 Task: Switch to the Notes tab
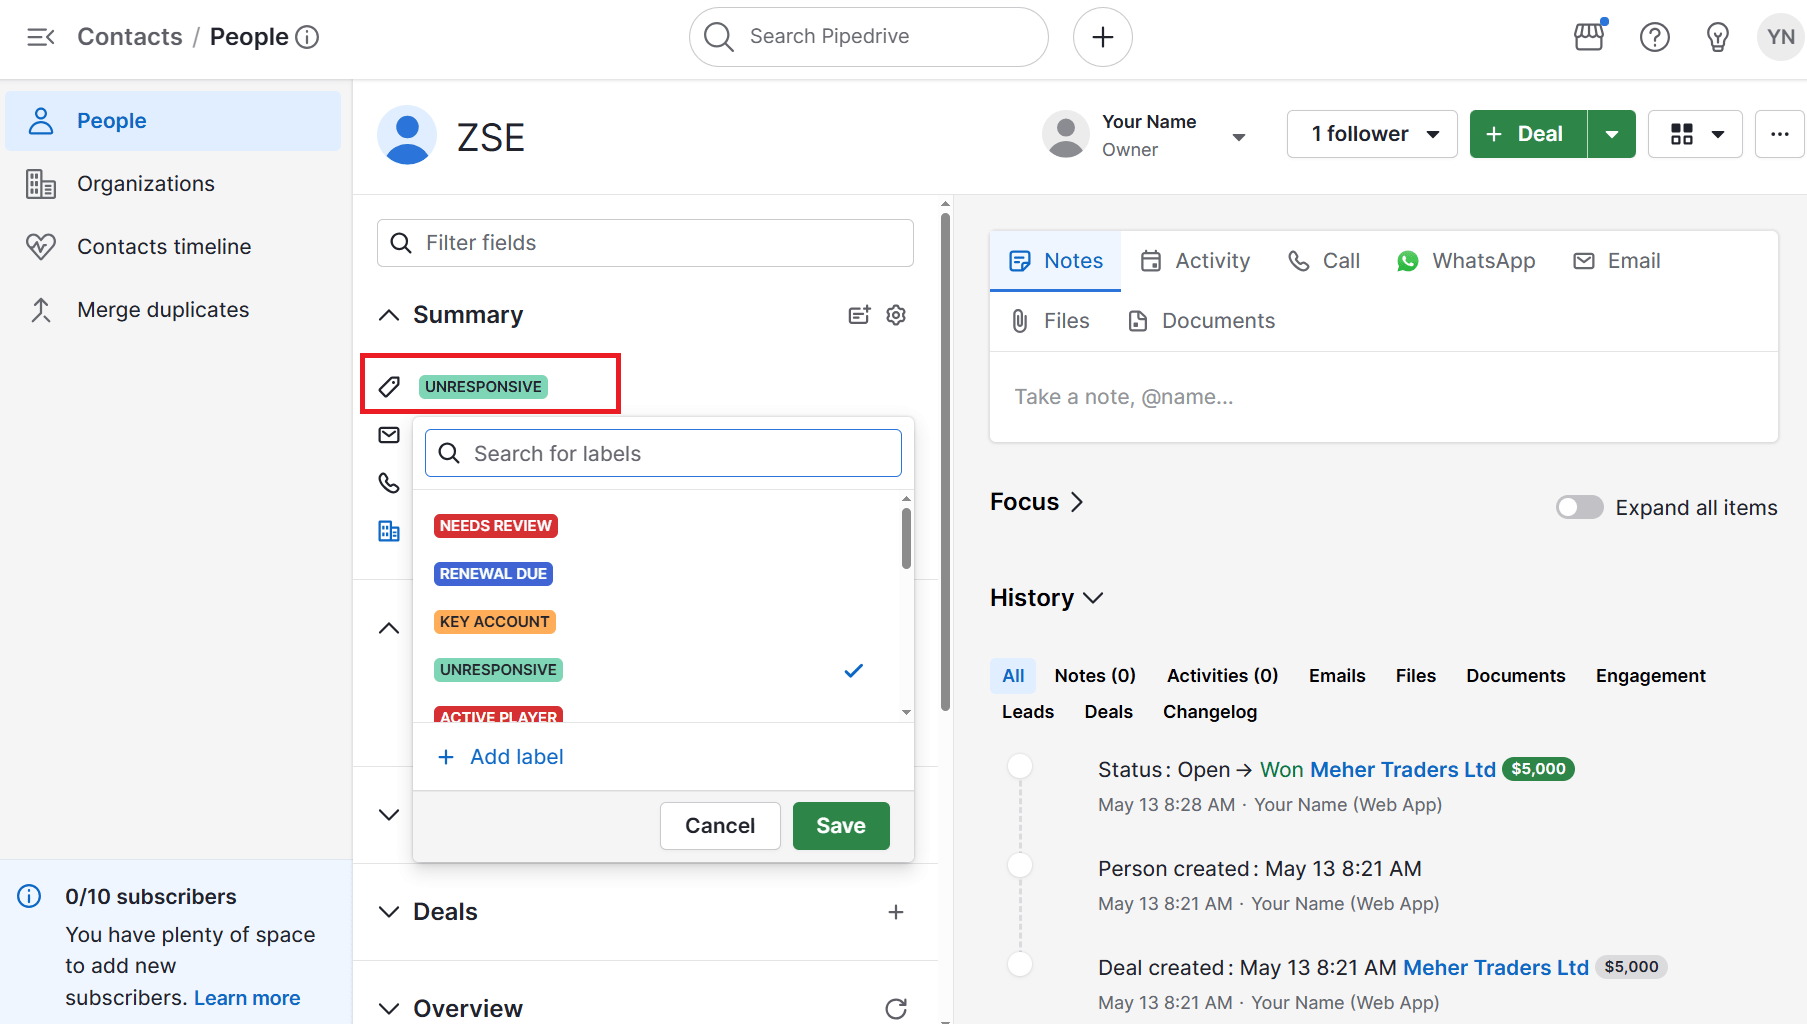click(x=1055, y=261)
